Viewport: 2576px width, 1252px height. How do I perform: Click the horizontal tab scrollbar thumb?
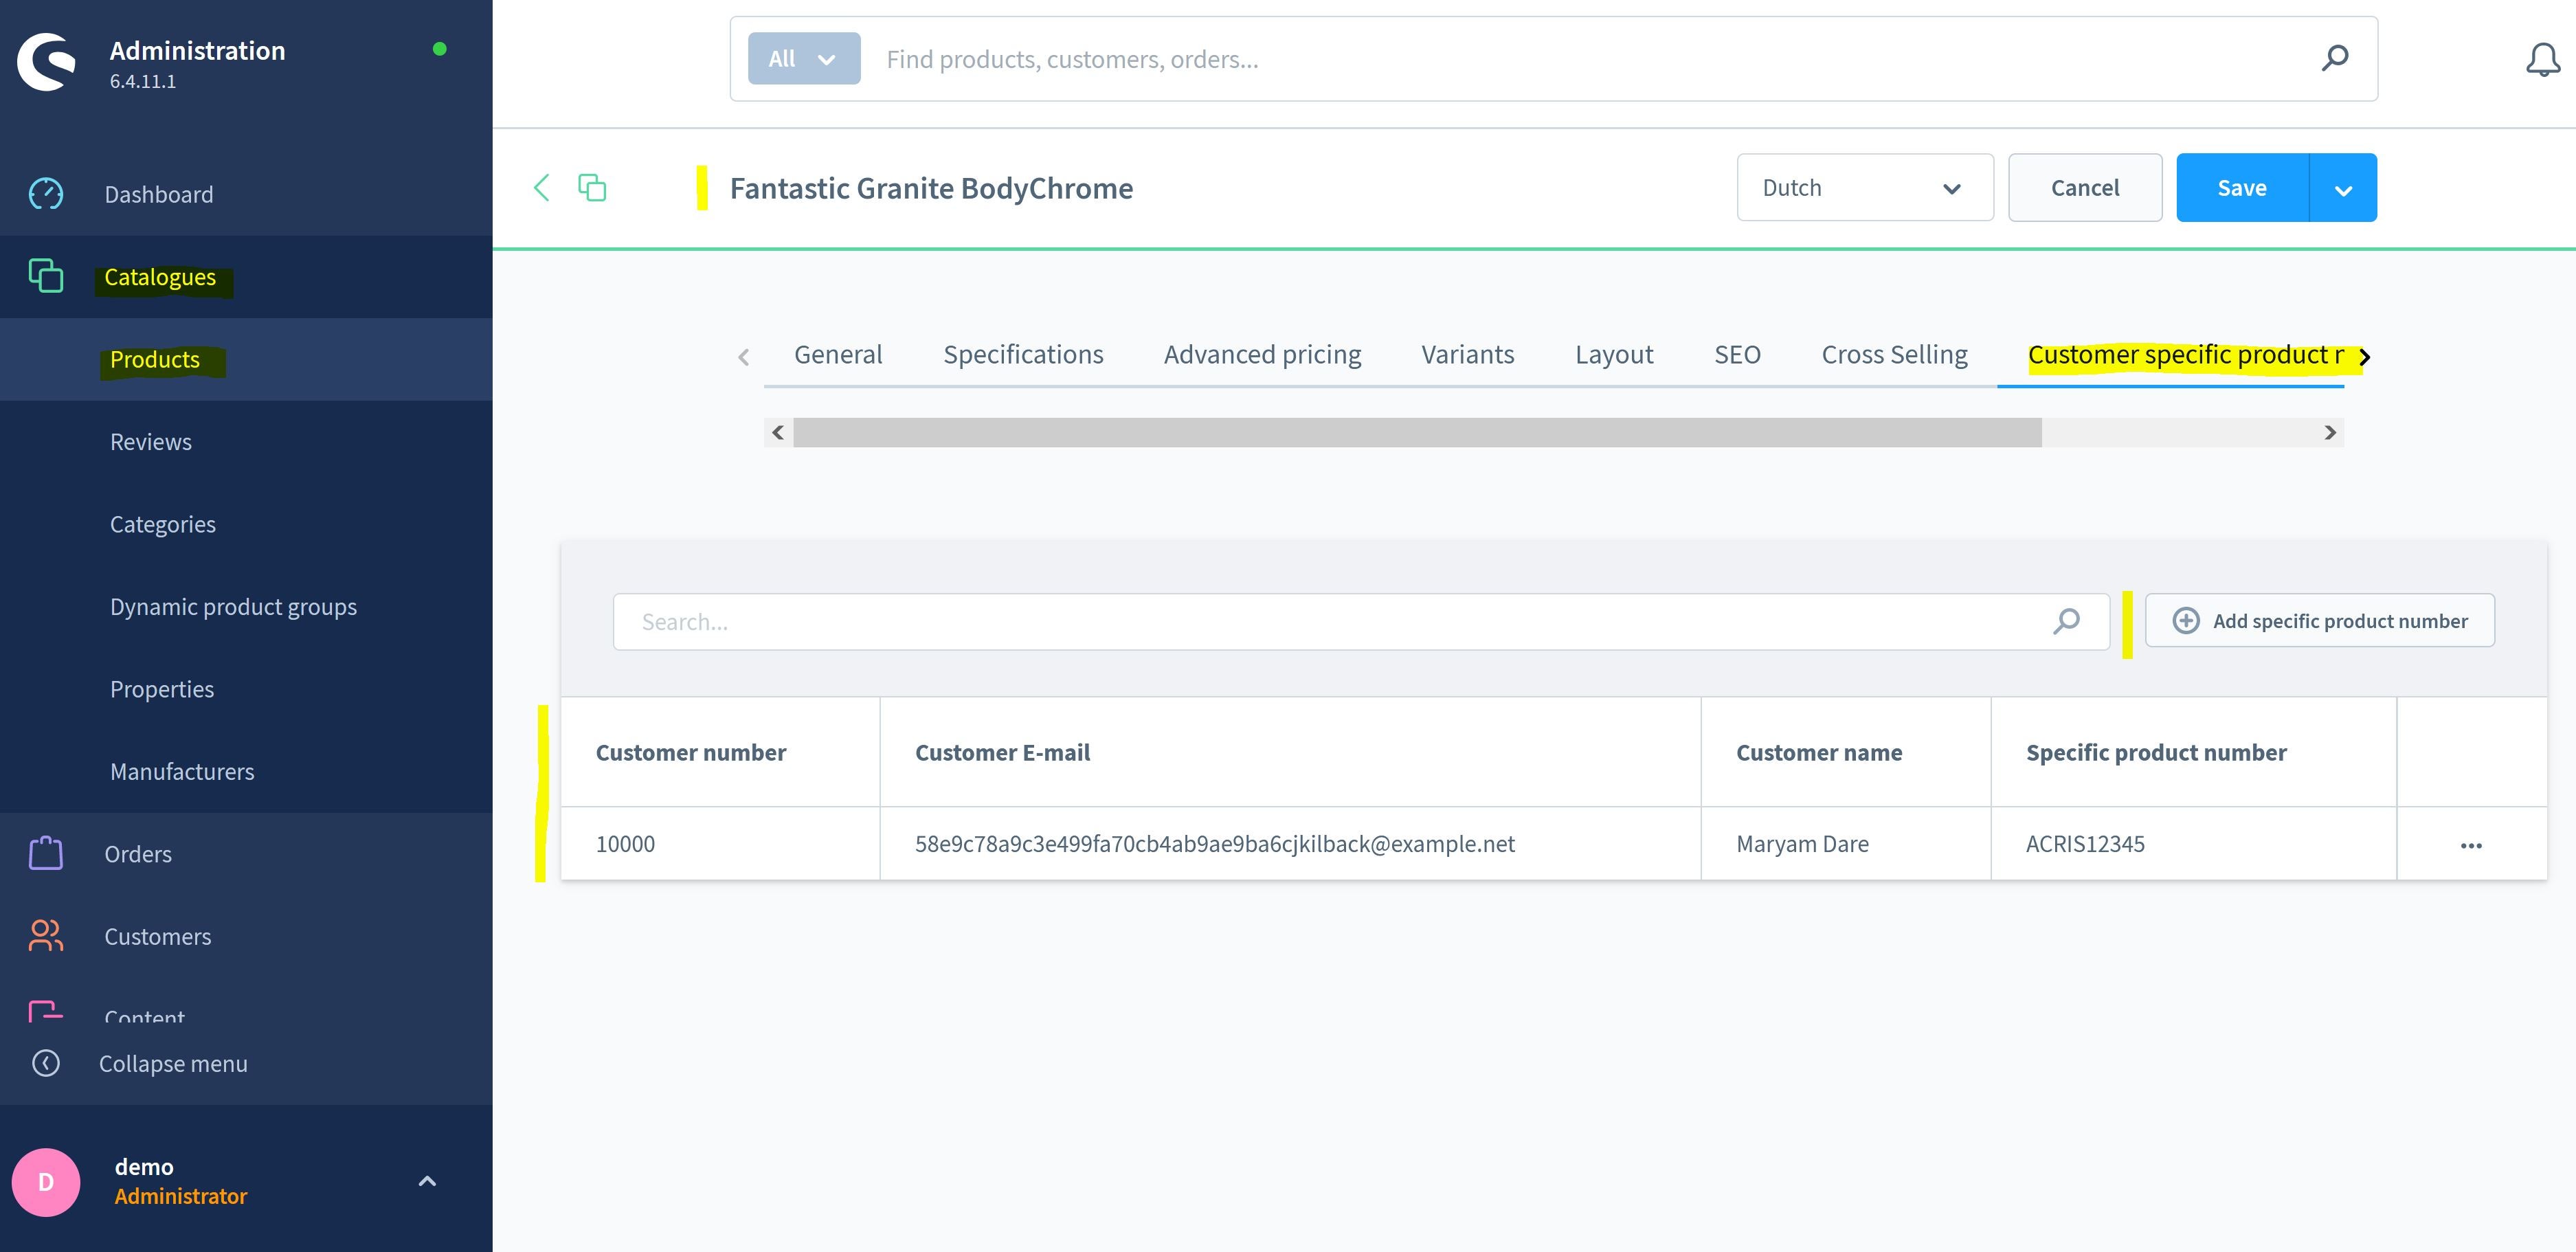[1417, 432]
